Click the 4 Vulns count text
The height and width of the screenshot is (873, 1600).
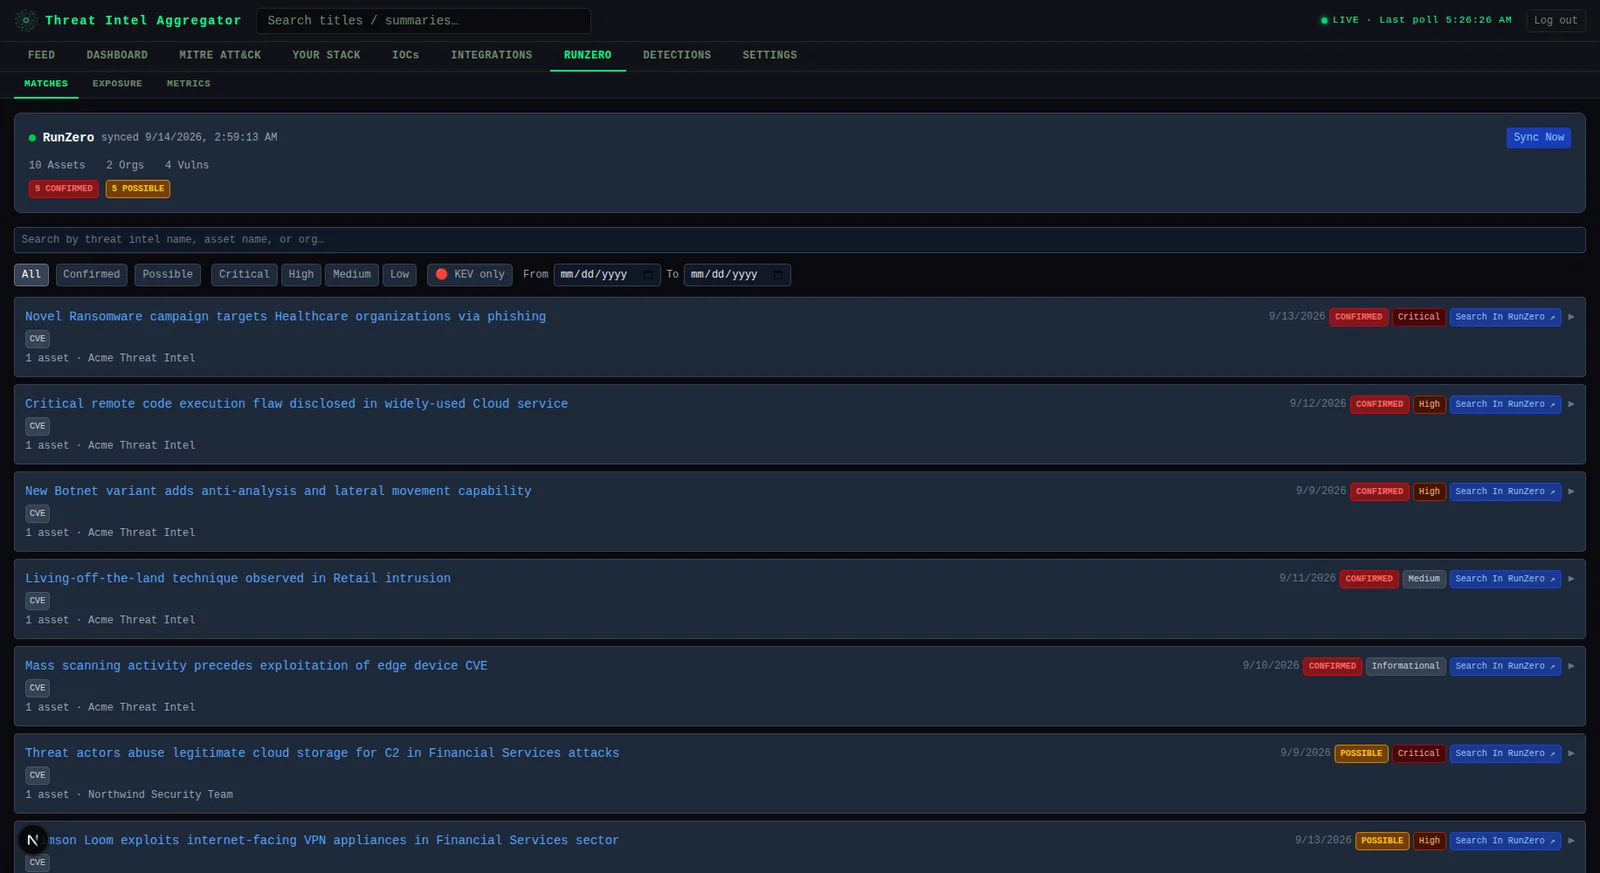(187, 165)
